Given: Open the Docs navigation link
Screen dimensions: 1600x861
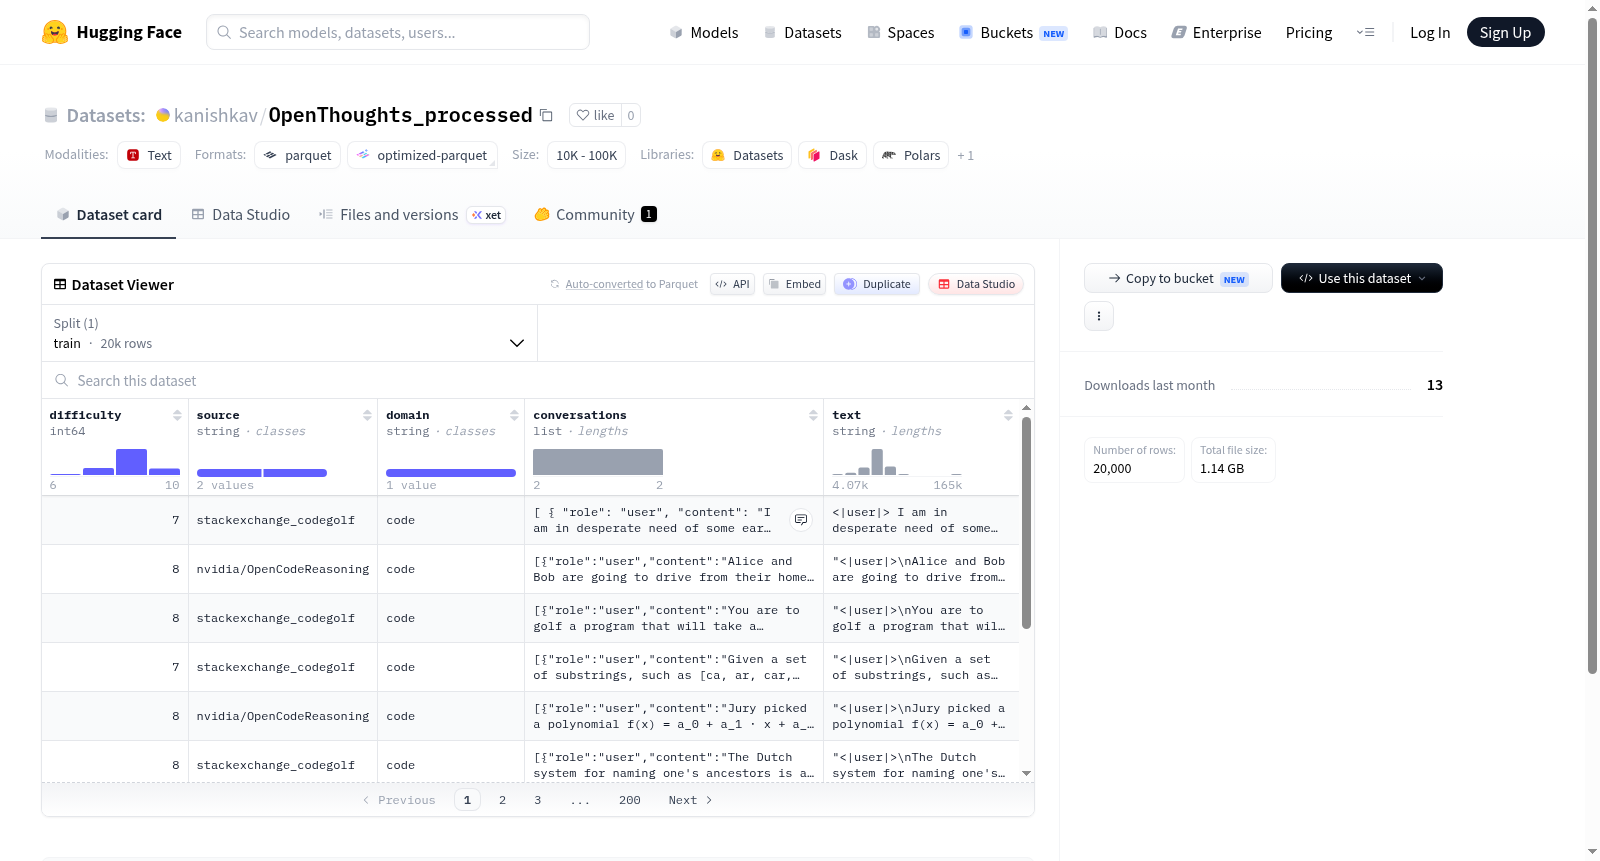Looking at the screenshot, I should click(x=1120, y=32).
